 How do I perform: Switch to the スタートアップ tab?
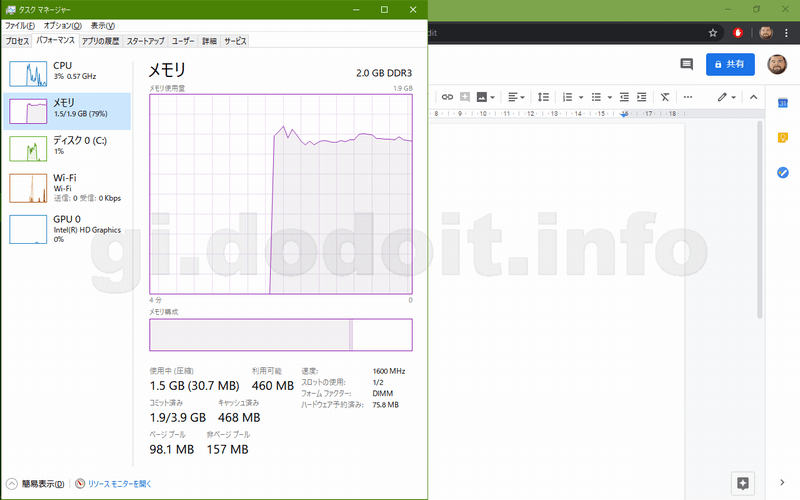tap(145, 41)
